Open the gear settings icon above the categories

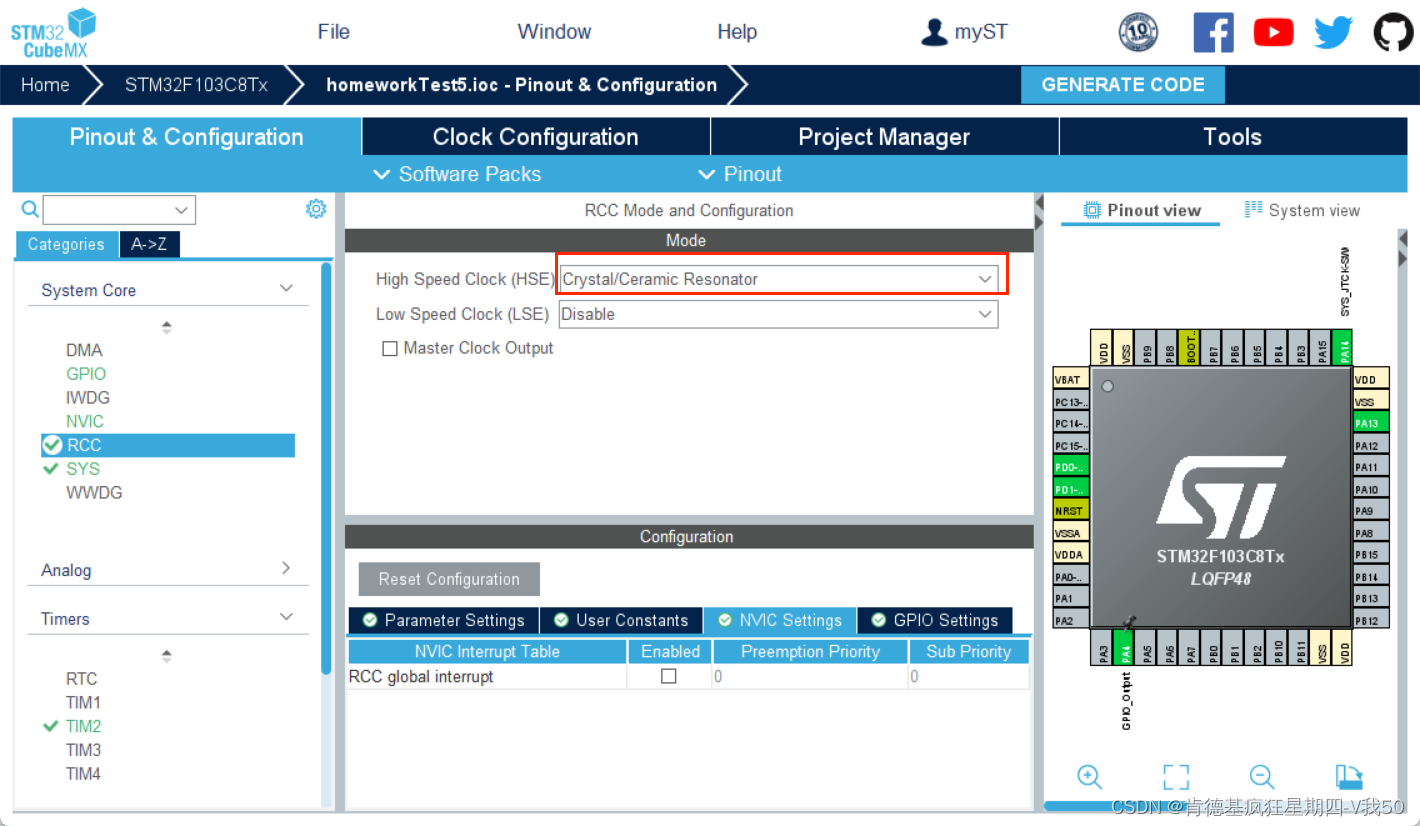[x=316, y=208]
